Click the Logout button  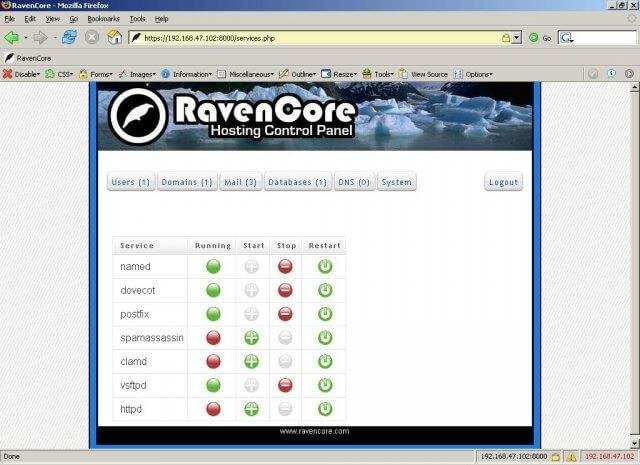pos(504,182)
